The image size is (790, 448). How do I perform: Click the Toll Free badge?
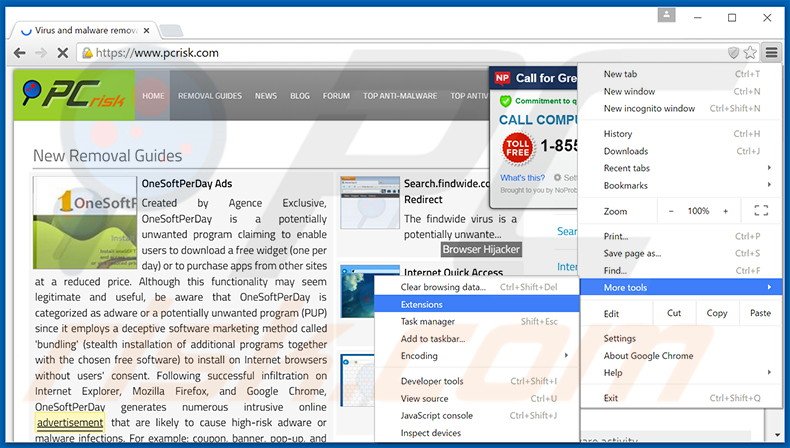tap(517, 148)
